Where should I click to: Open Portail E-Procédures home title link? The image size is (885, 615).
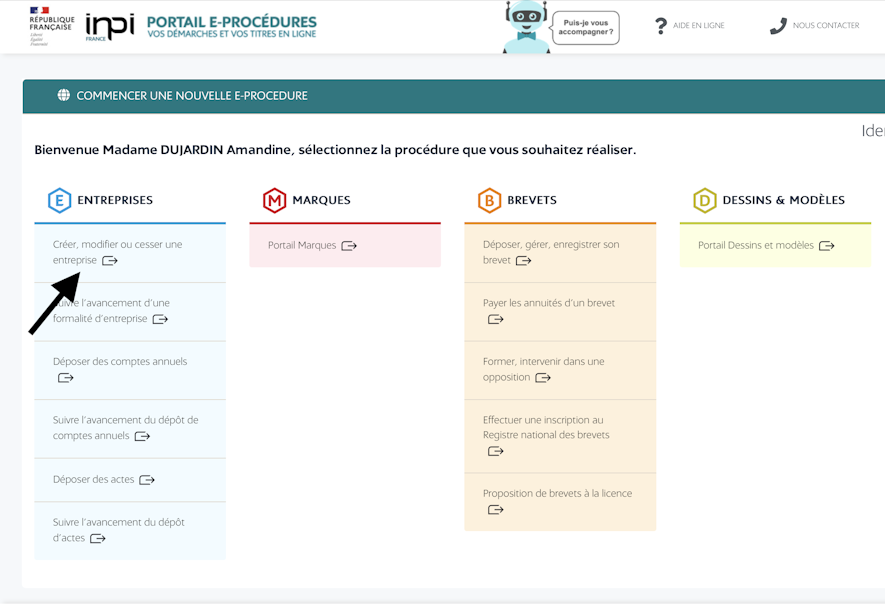[231, 27]
